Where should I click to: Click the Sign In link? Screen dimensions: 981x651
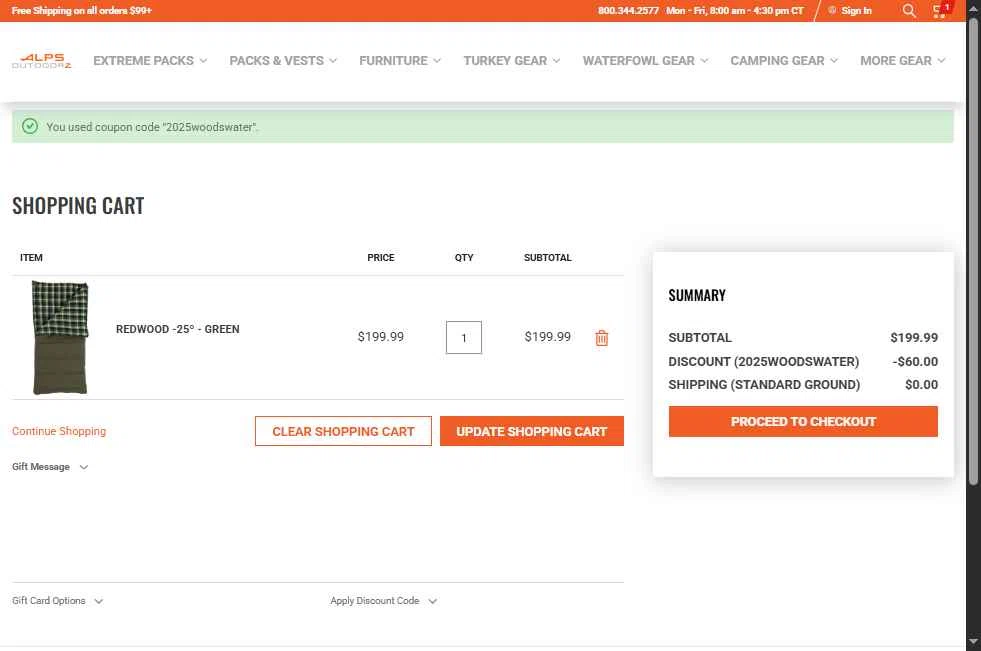point(856,11)
